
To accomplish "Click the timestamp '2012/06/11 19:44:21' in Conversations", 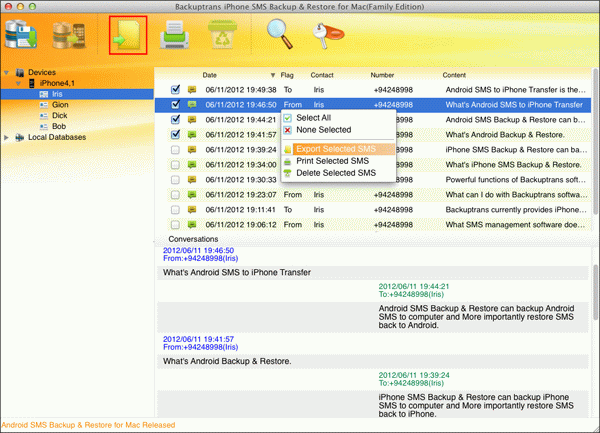I will [x=414, y=286].
